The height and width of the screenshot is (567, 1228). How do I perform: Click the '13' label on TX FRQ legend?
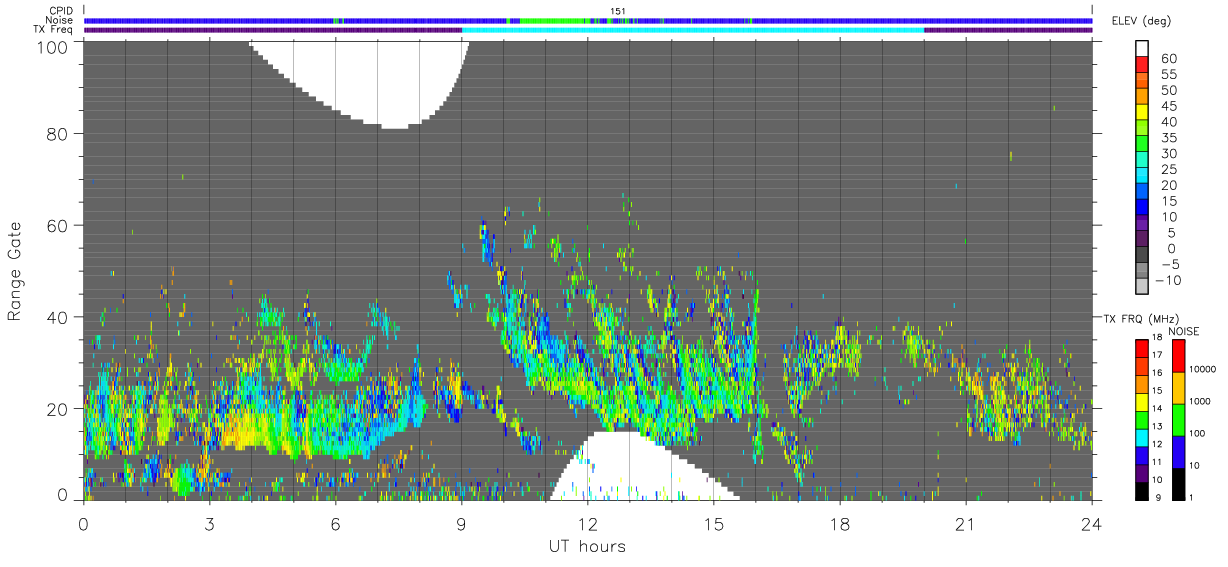(x=1157, y=427)
